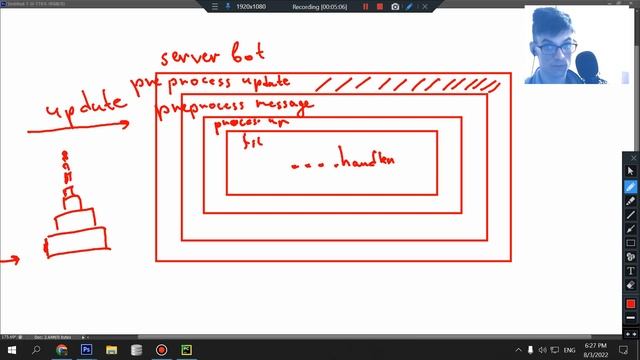Pause the screen recording
Screen dimensions: 640x360
365,7
